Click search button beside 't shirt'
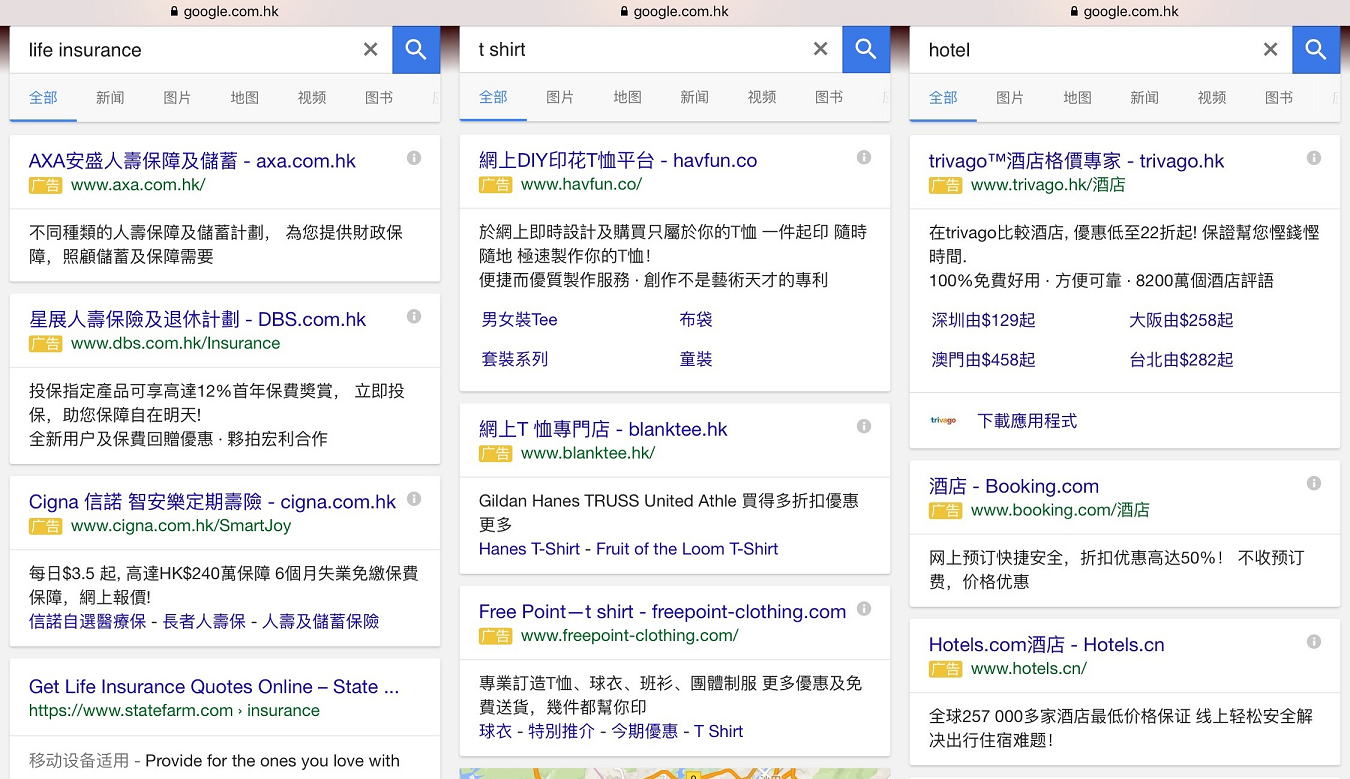 866,50
